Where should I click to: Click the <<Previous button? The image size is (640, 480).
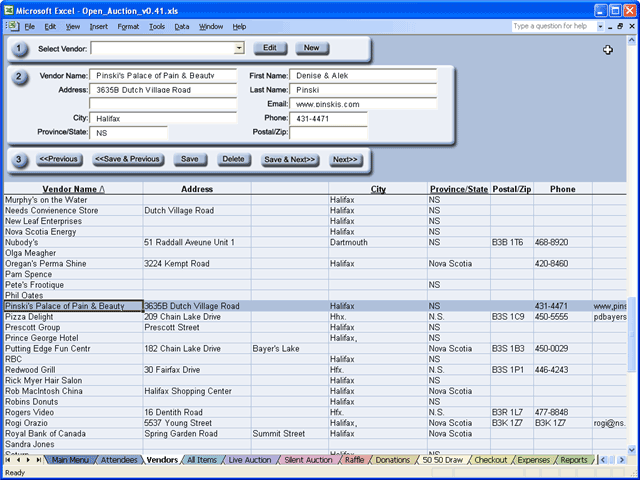(x=59, y=160)
